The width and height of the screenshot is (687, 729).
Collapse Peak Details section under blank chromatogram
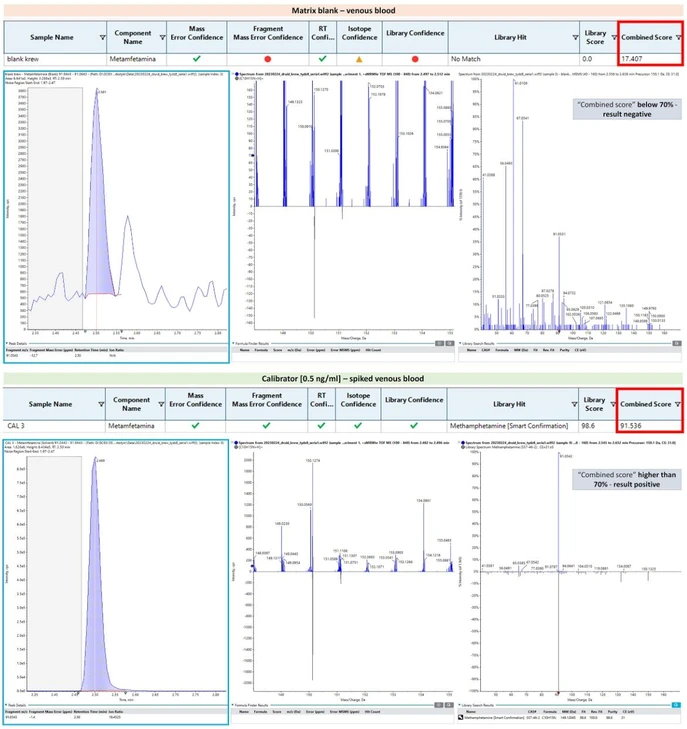click(7, 343)
